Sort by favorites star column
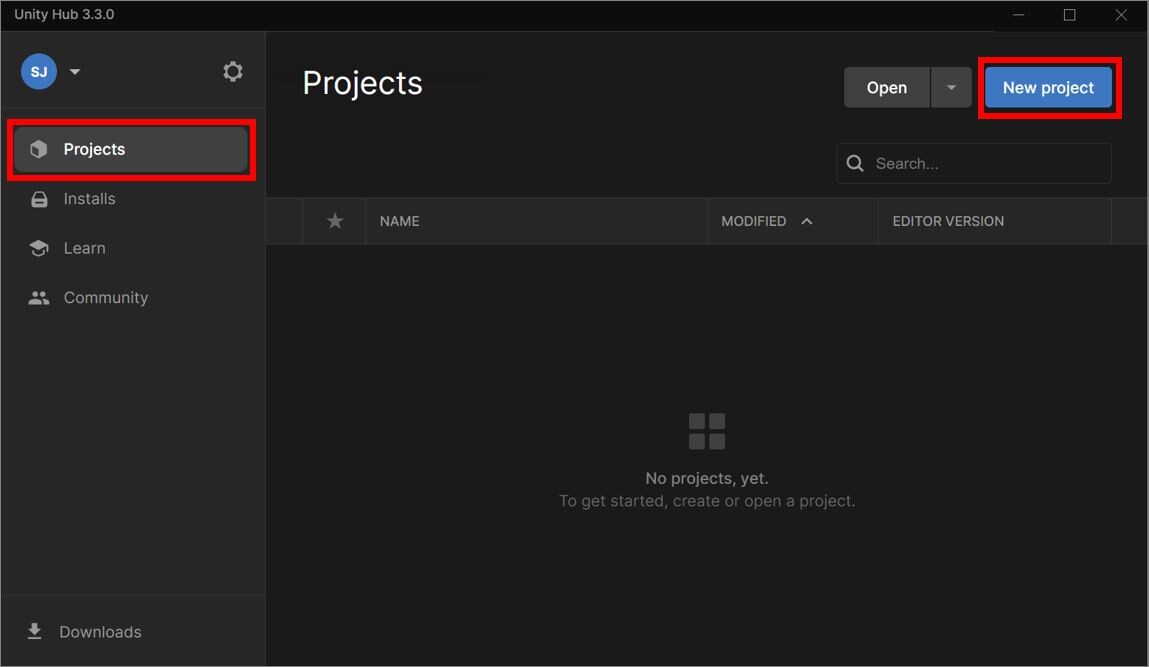 tap(335, 221)
